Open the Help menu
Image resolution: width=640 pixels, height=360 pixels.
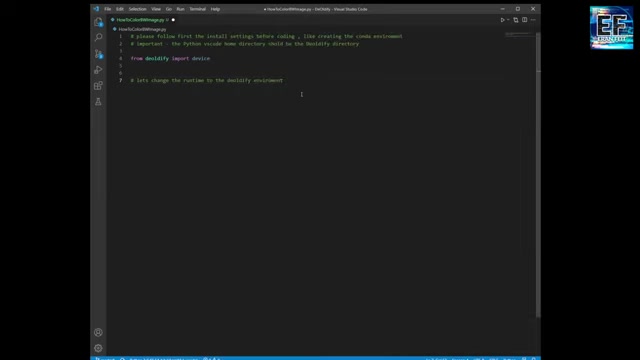pos(215,9)
